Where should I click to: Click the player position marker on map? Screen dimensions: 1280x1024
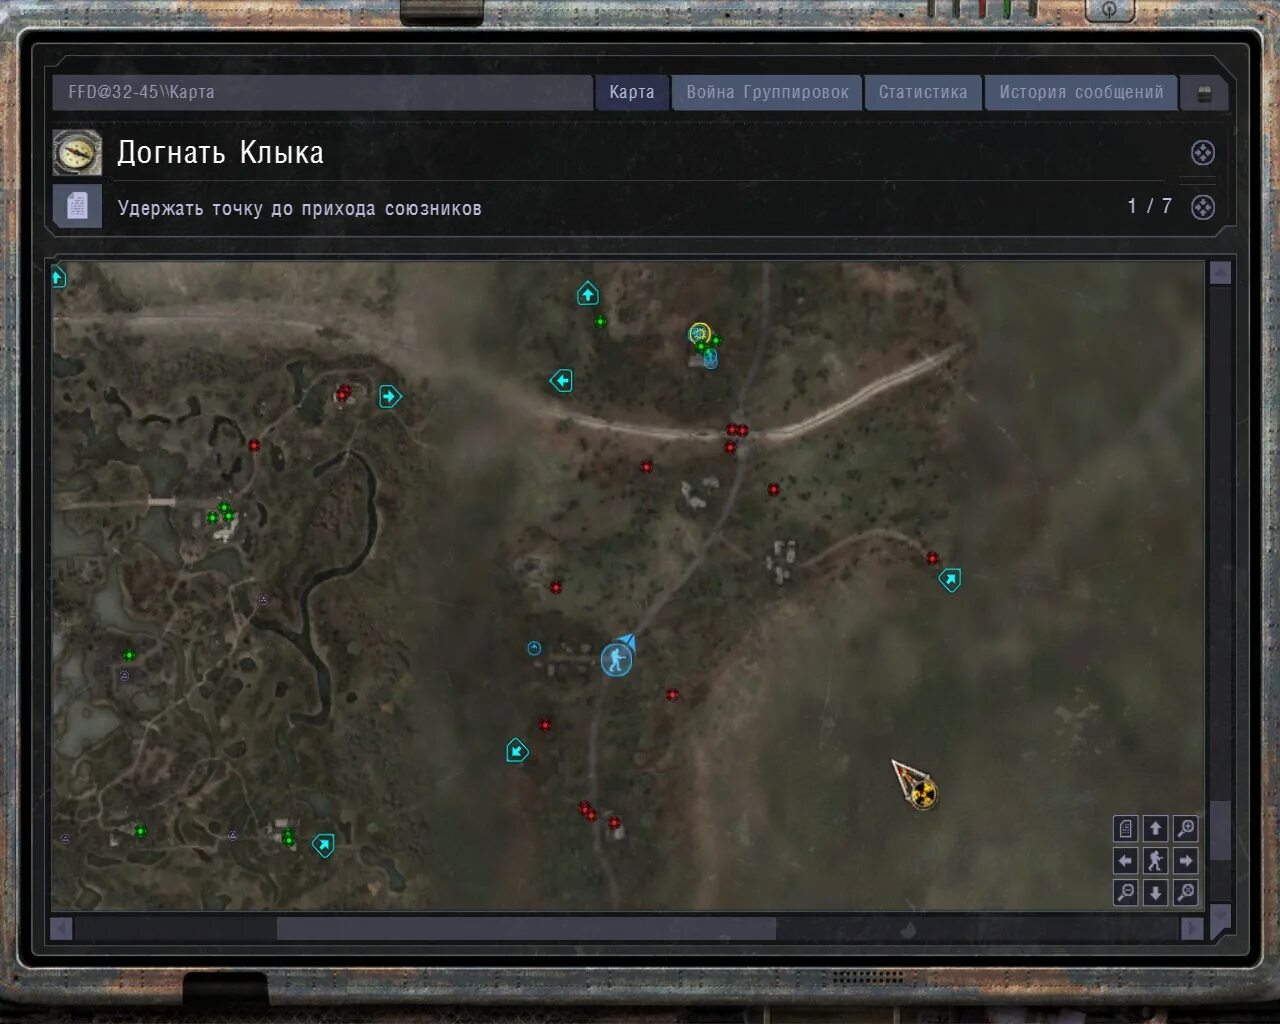(x=616, y=660)
